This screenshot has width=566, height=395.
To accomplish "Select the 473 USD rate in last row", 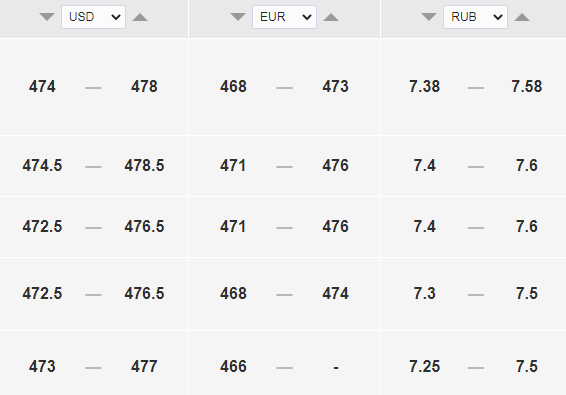I will pyautogui.click(x=42, y=366).
